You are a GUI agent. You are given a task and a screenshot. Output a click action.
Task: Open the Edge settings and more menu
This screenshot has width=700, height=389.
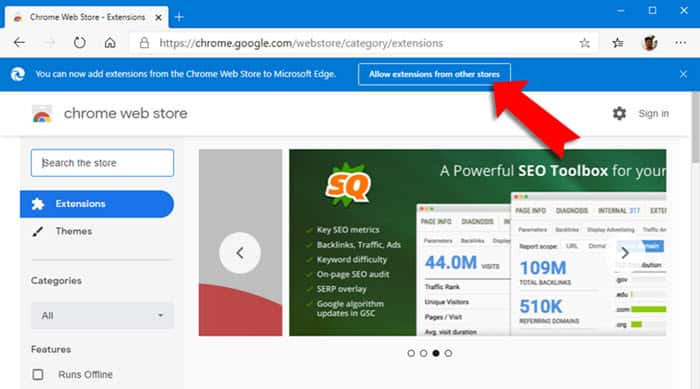click(x=681, y=43)
